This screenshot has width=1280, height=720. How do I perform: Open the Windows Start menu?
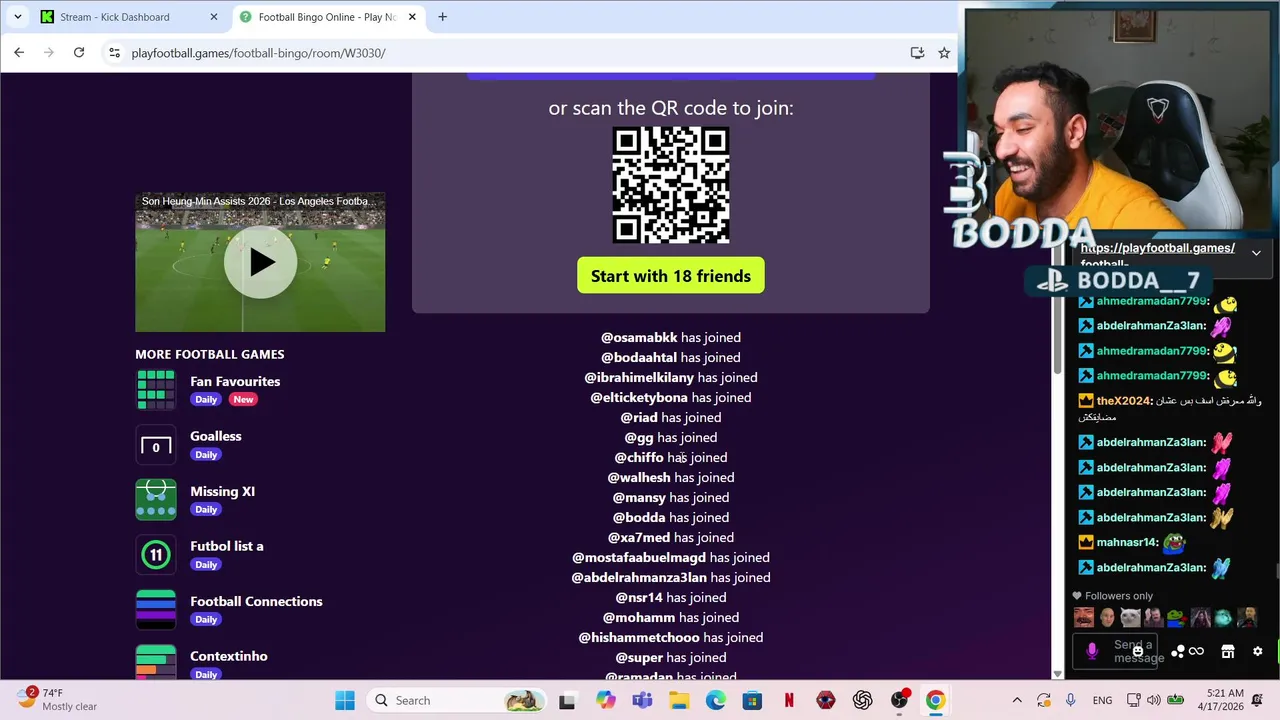point(345,700)
